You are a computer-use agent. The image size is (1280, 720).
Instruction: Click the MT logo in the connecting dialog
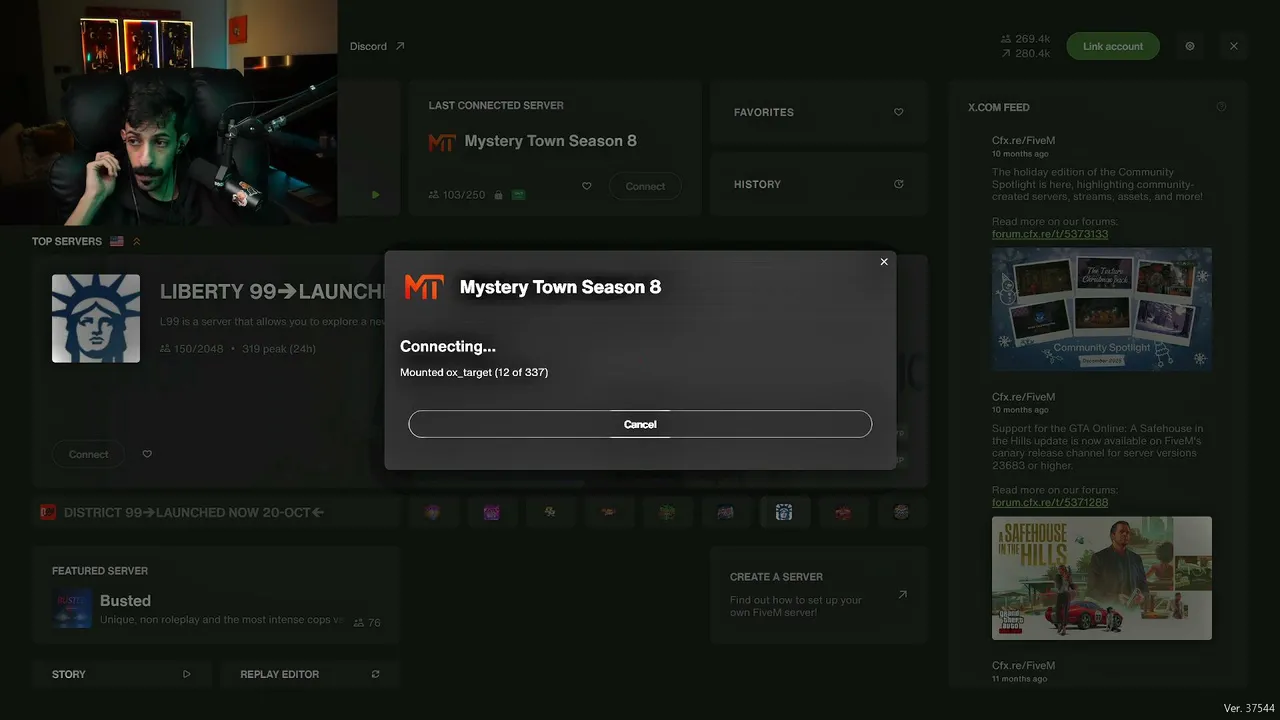[424, 287]
